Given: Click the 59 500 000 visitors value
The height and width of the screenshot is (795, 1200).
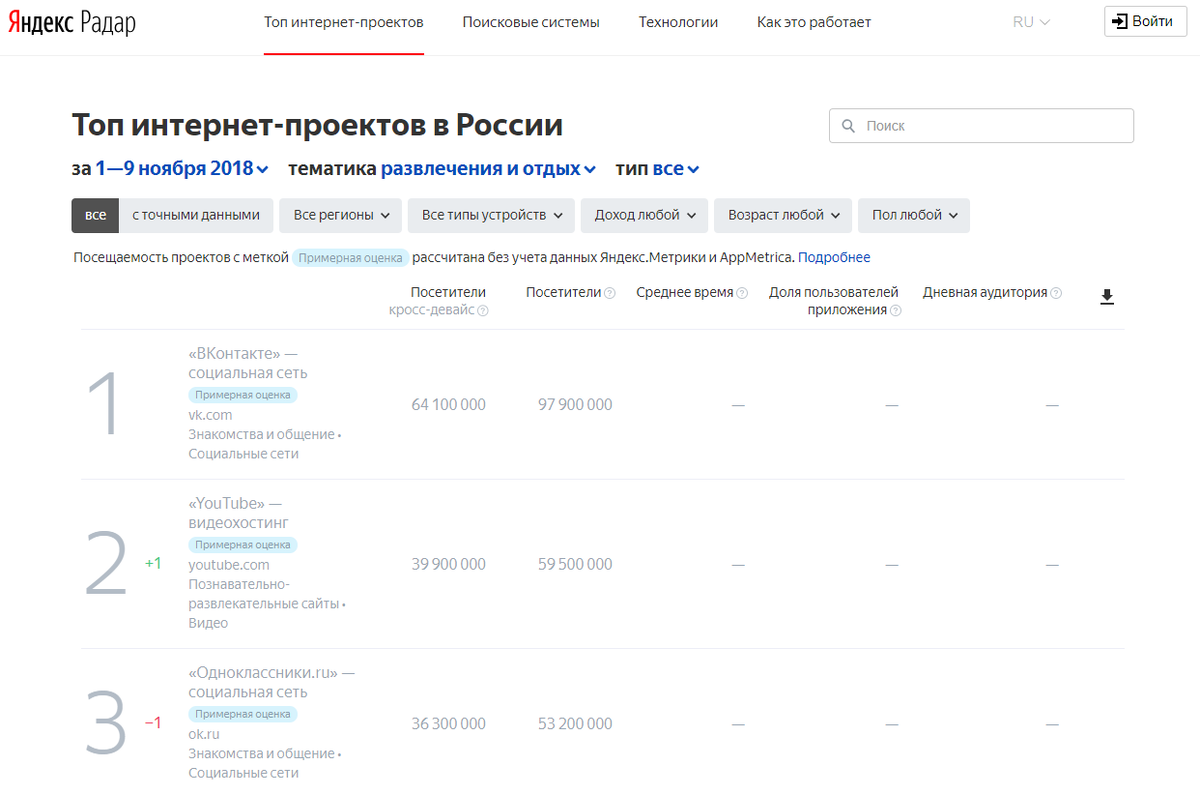Looking at the screenshot, I should point(575,565).
